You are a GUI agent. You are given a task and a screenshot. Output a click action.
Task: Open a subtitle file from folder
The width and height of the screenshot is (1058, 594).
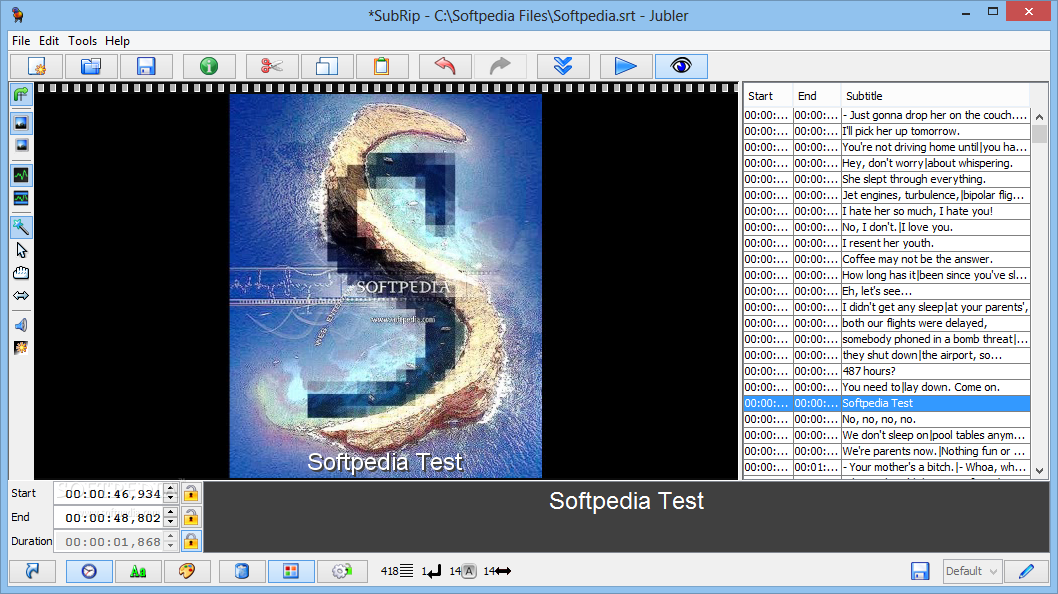91,66
